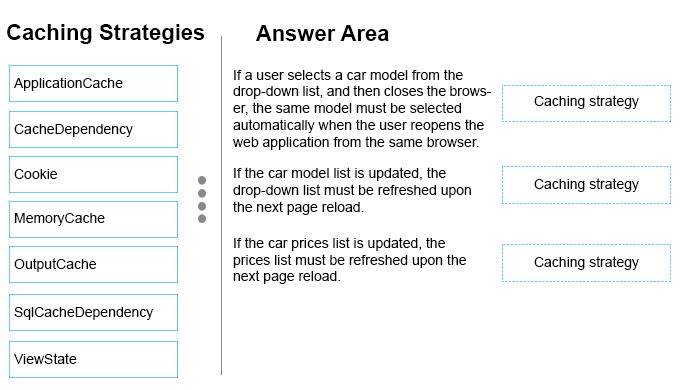The height and width of the screenshot is (390, 685).
Task: Click the car prices list requirement text
Action: pos(349,260)
